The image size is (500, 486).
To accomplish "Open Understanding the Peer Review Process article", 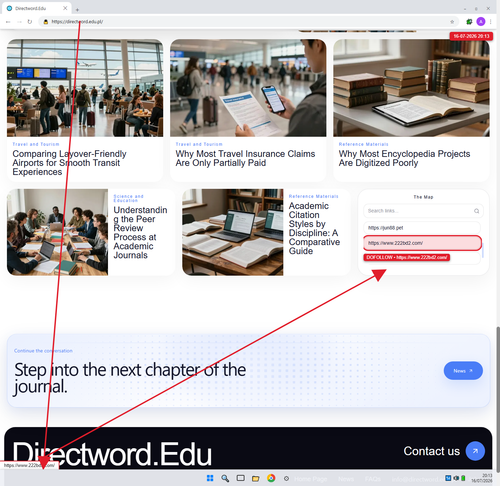I will point(140,232).
